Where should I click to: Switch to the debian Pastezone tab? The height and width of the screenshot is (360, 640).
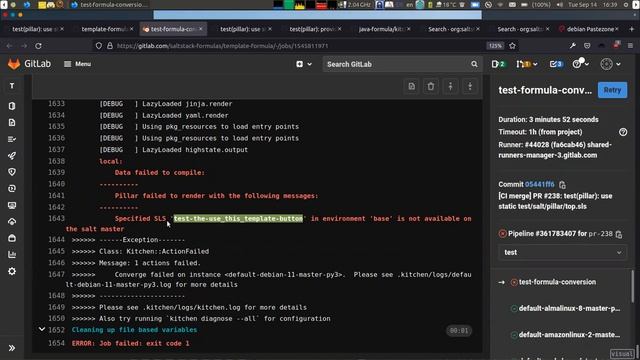(590, 29)
